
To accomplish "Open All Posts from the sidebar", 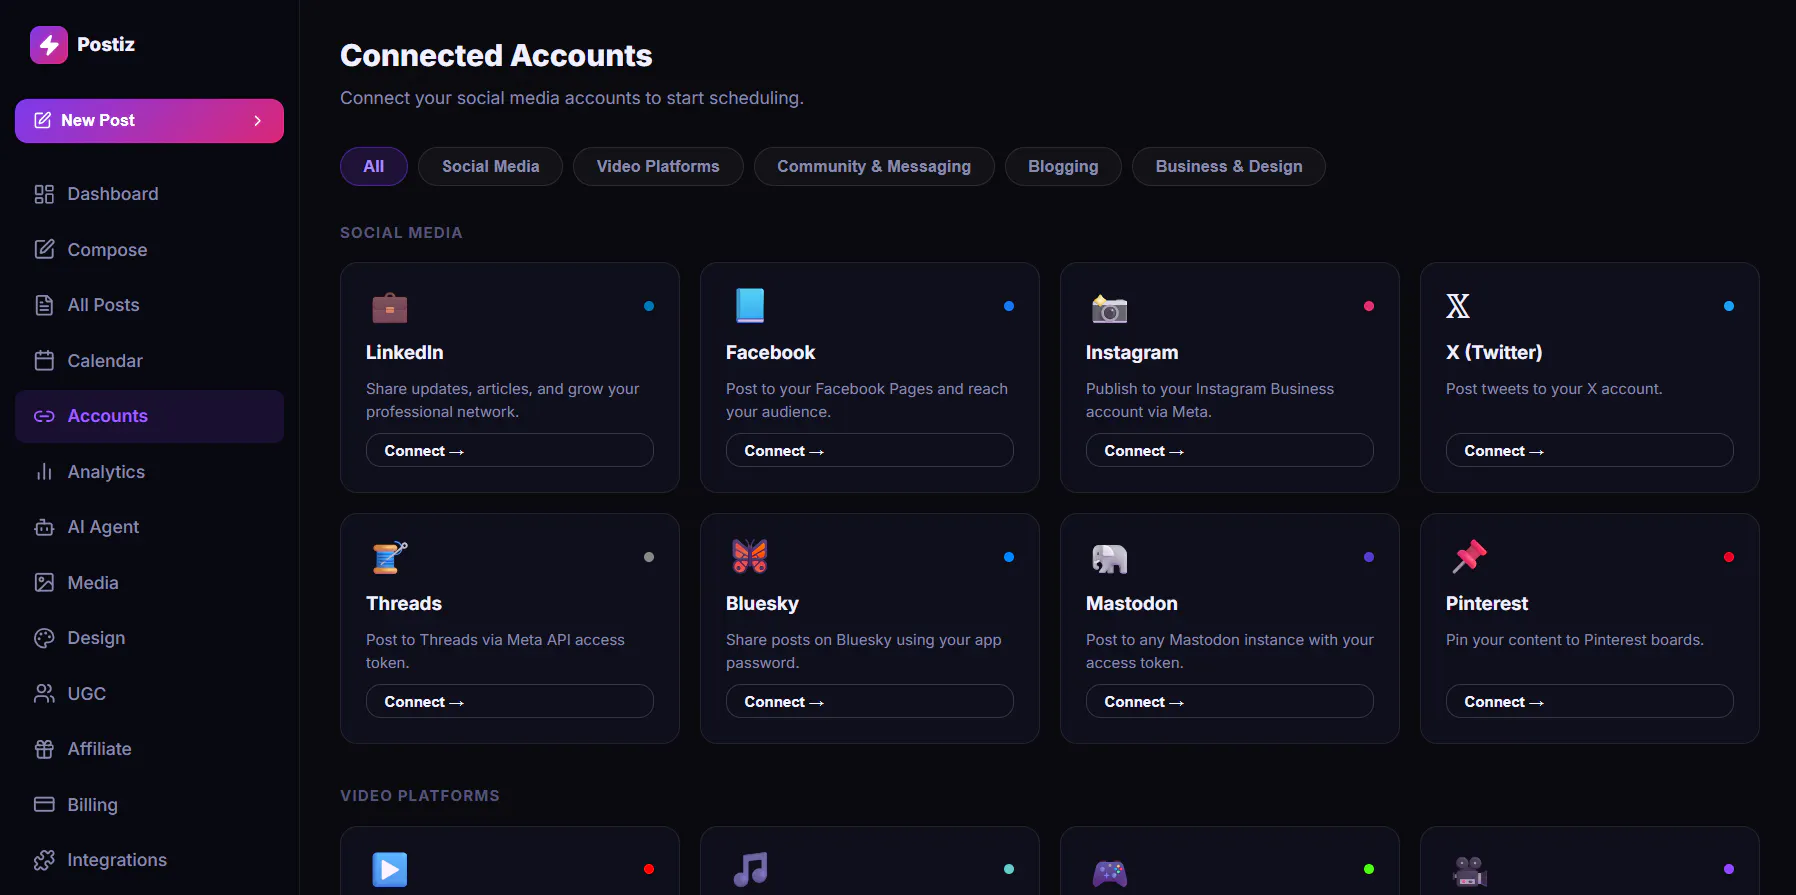I will tap(149, 305).
